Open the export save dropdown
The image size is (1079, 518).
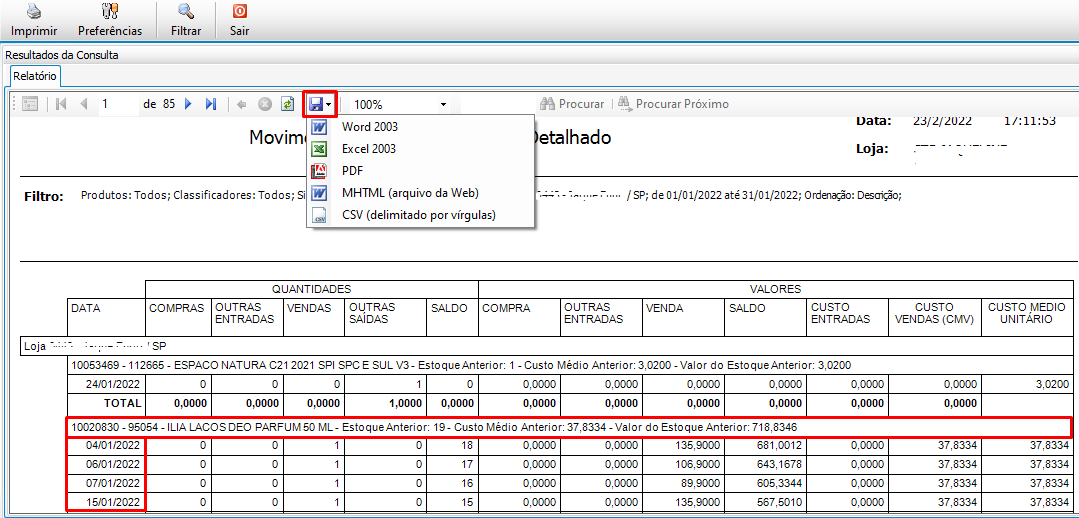tap(320, 105)
